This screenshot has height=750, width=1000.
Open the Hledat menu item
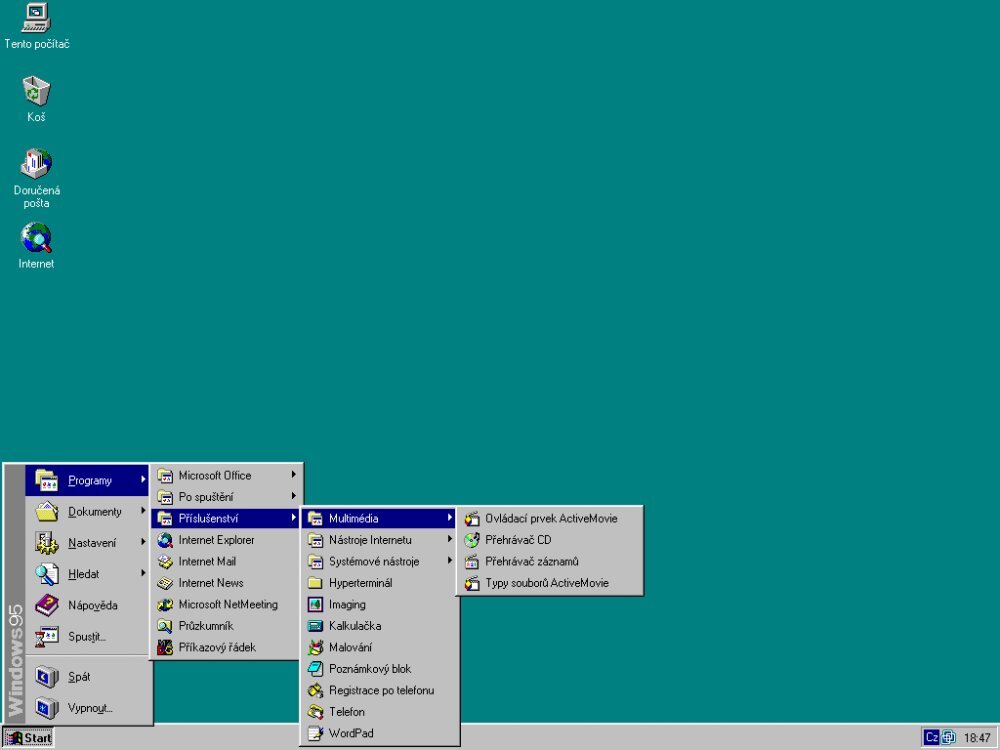[87, 574]
